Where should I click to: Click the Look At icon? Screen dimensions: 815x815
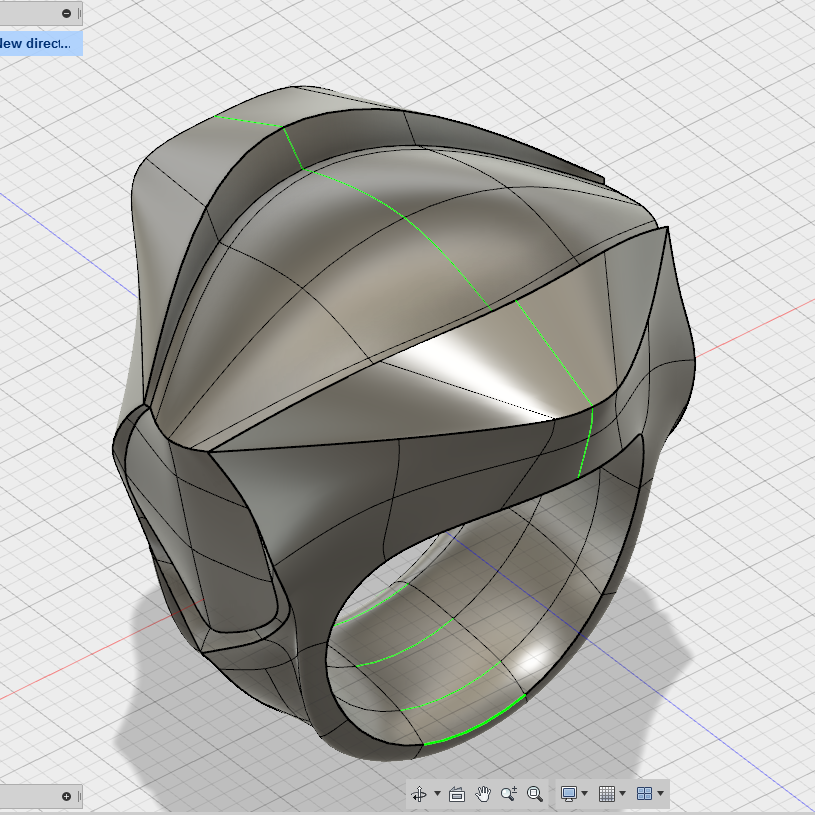[x=457, y=794]
